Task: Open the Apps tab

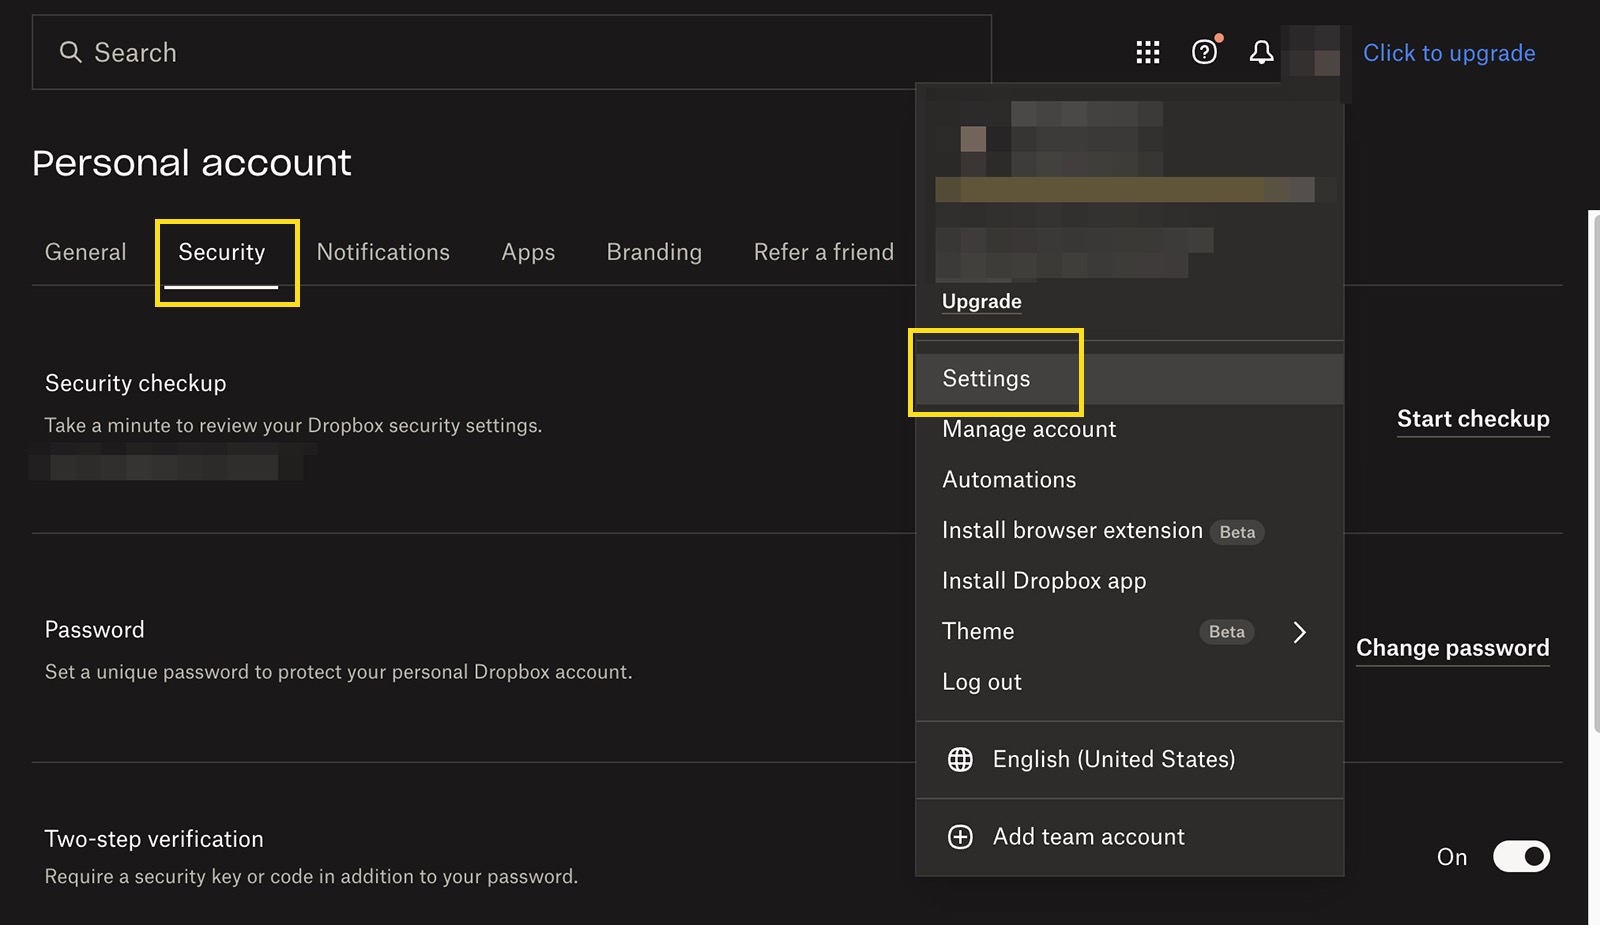Action: tap(528, 252)
